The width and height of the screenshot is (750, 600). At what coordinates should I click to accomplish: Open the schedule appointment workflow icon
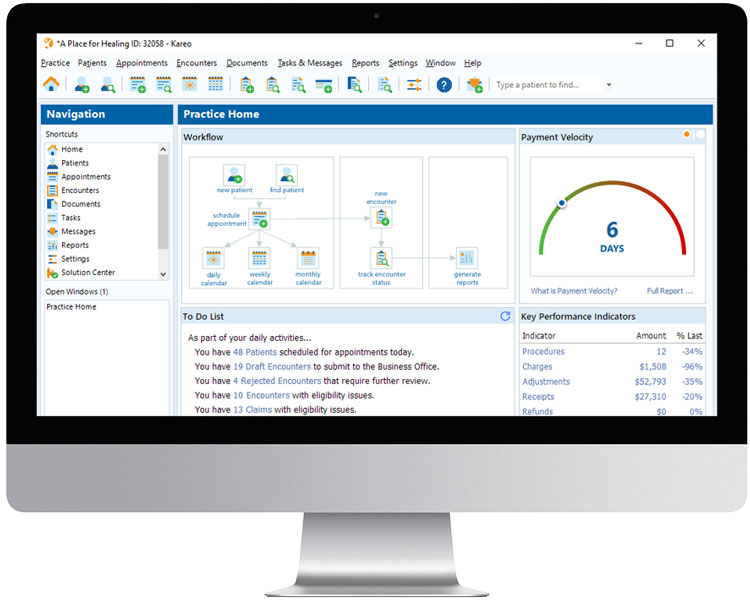pos(259,218)
